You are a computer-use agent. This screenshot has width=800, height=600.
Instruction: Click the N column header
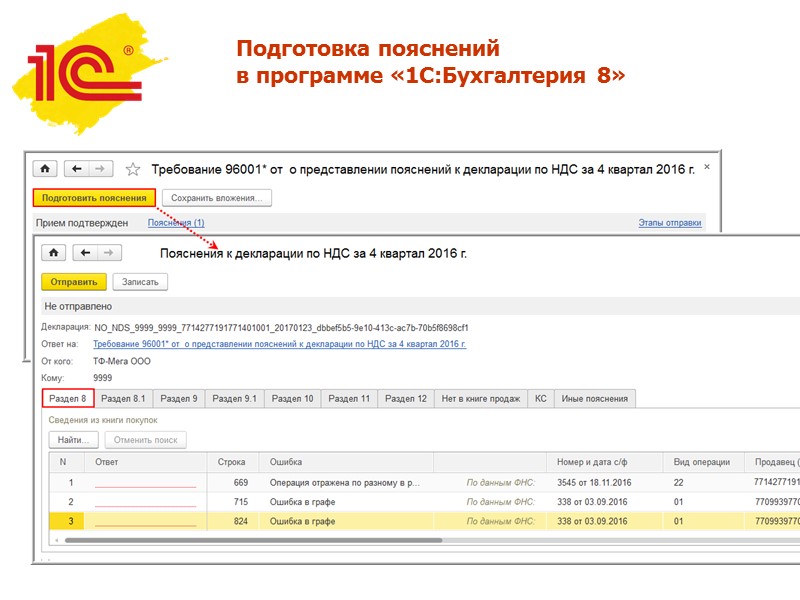(67, 462)
